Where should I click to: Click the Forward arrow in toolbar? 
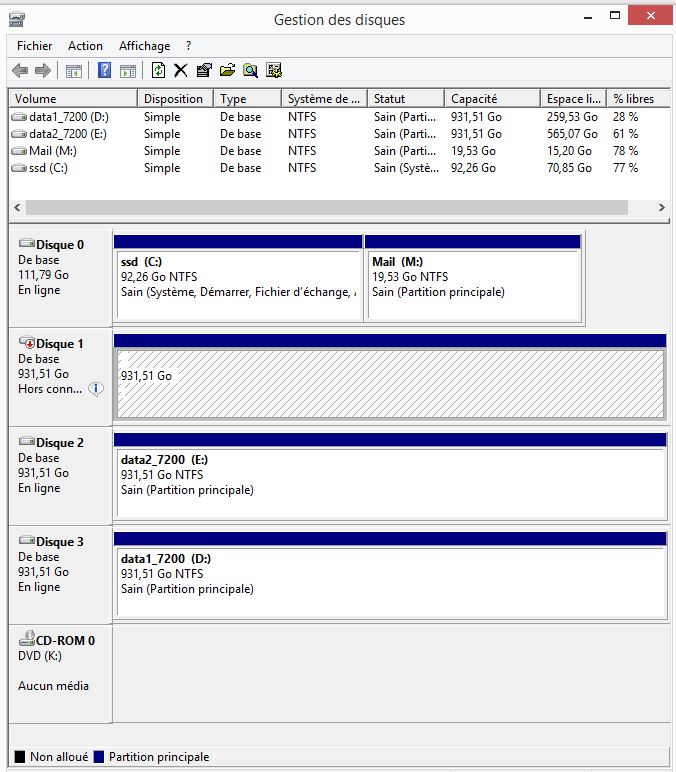point(42,70)
